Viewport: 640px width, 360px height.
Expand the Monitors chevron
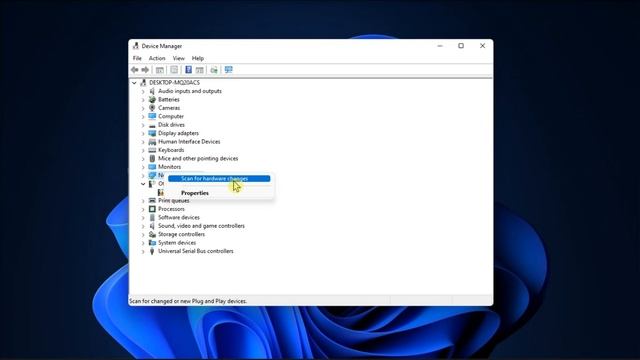pyautogui.click(x=143, y=167)
